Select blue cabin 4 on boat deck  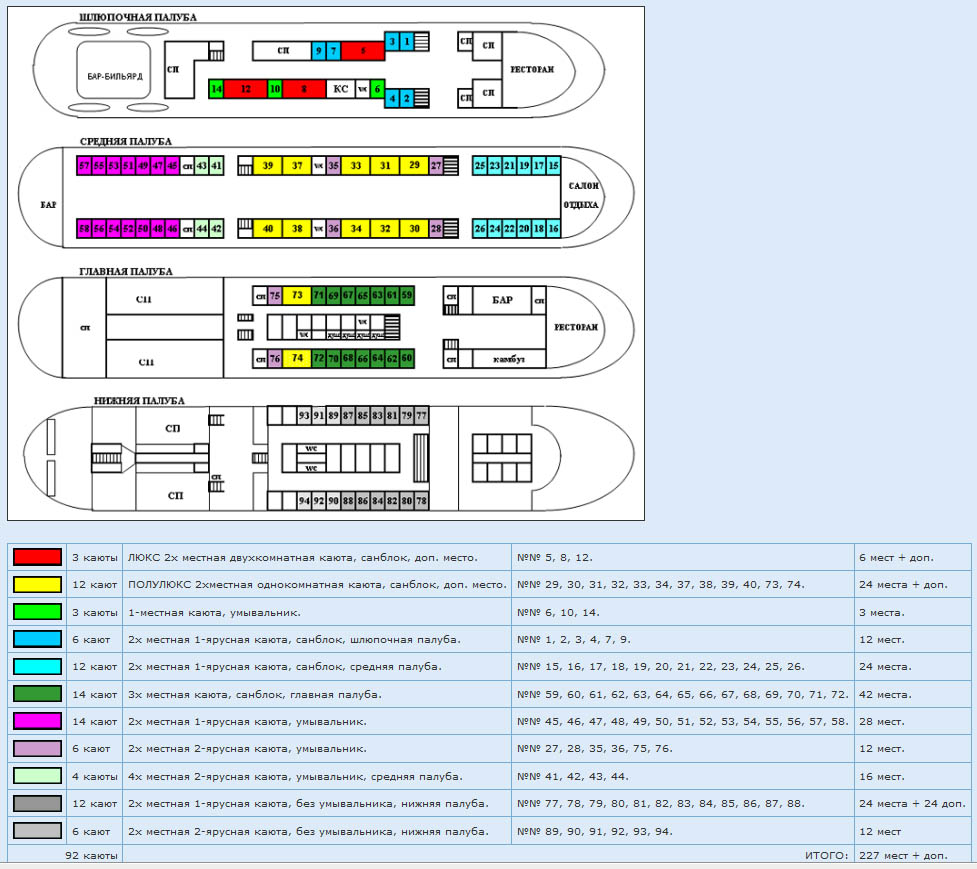(x=392, y=98)
